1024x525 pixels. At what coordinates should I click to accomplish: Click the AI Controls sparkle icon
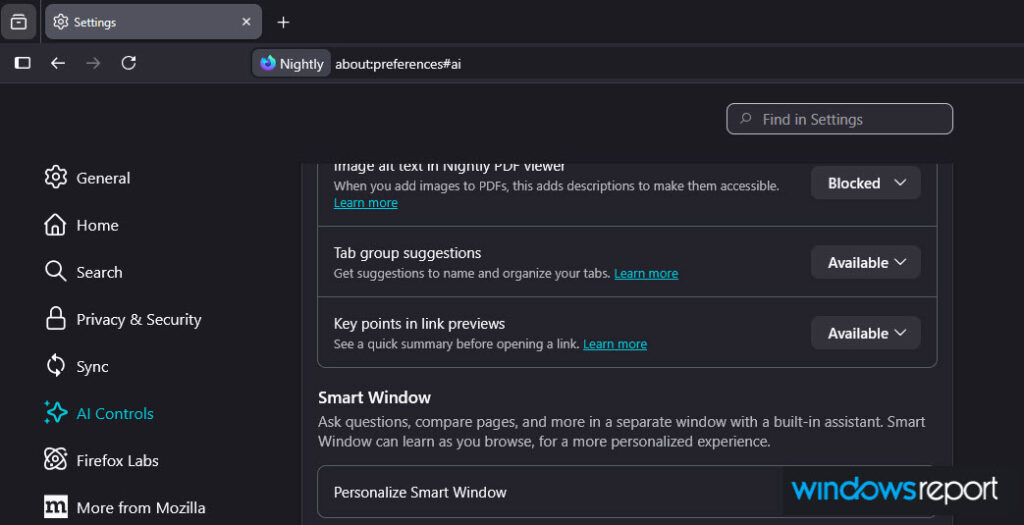click(x=56, y=413)
